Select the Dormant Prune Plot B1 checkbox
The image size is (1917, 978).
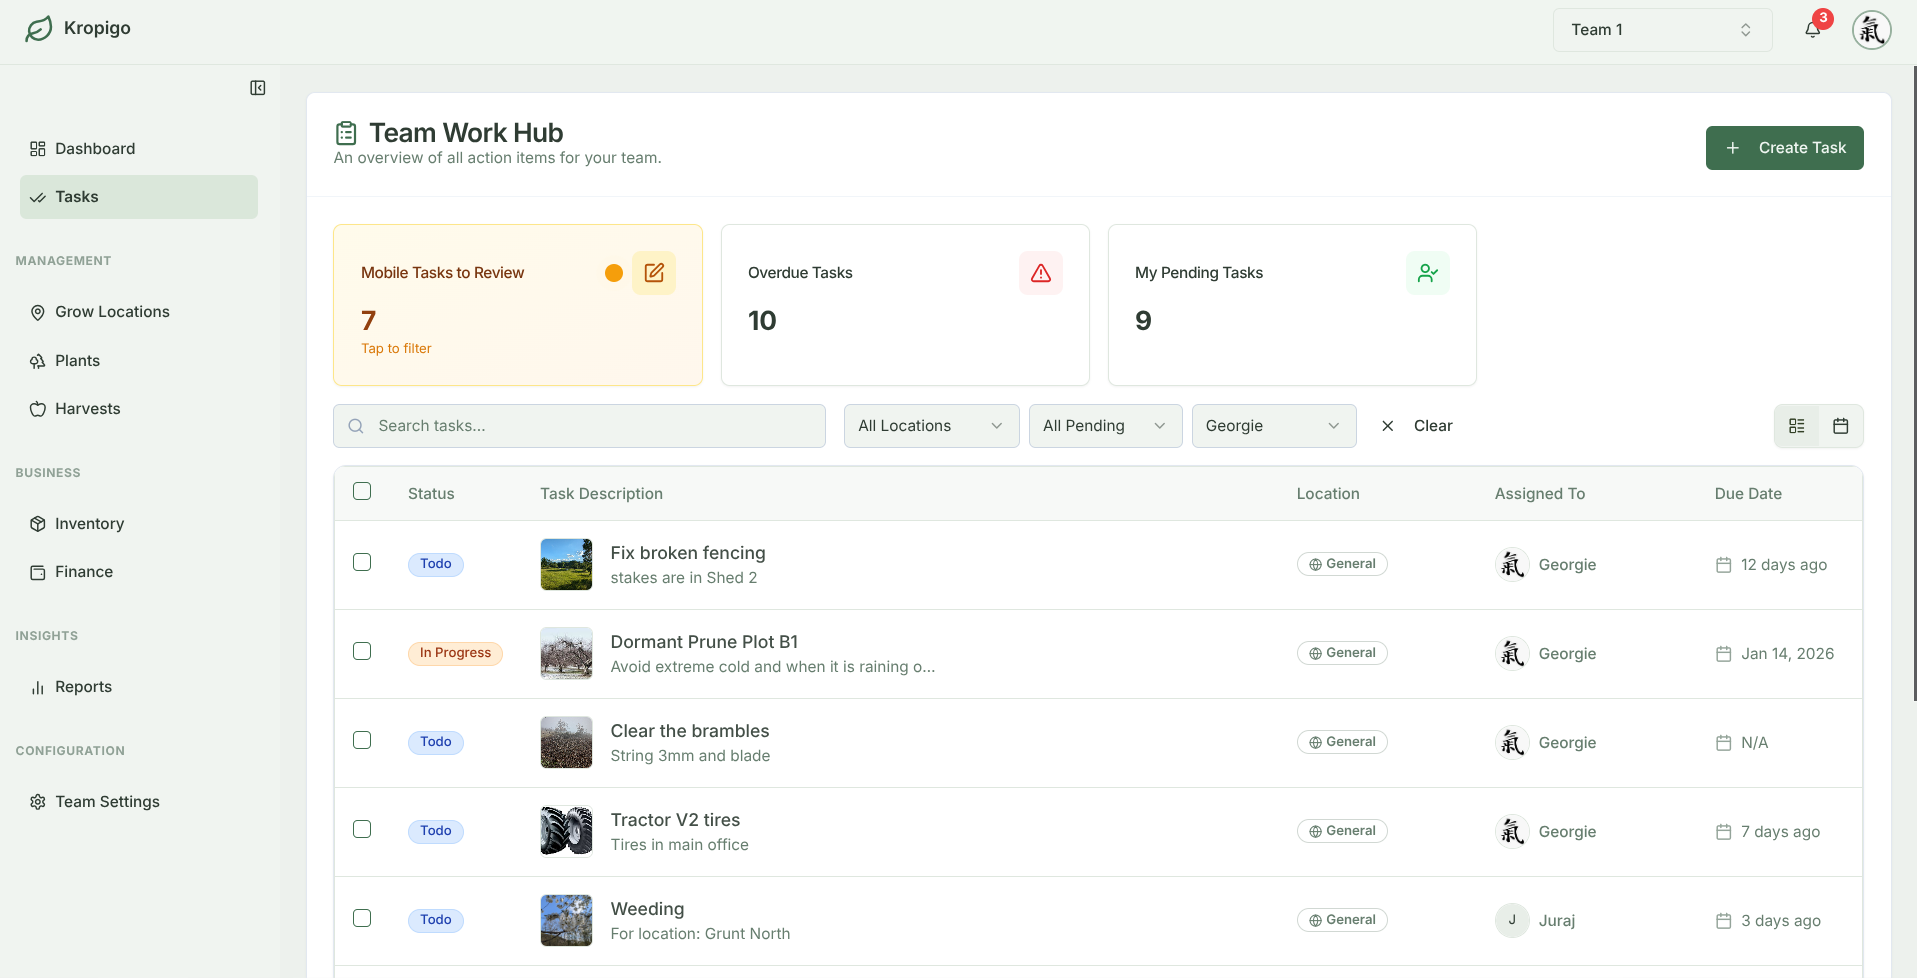point(362,652)
